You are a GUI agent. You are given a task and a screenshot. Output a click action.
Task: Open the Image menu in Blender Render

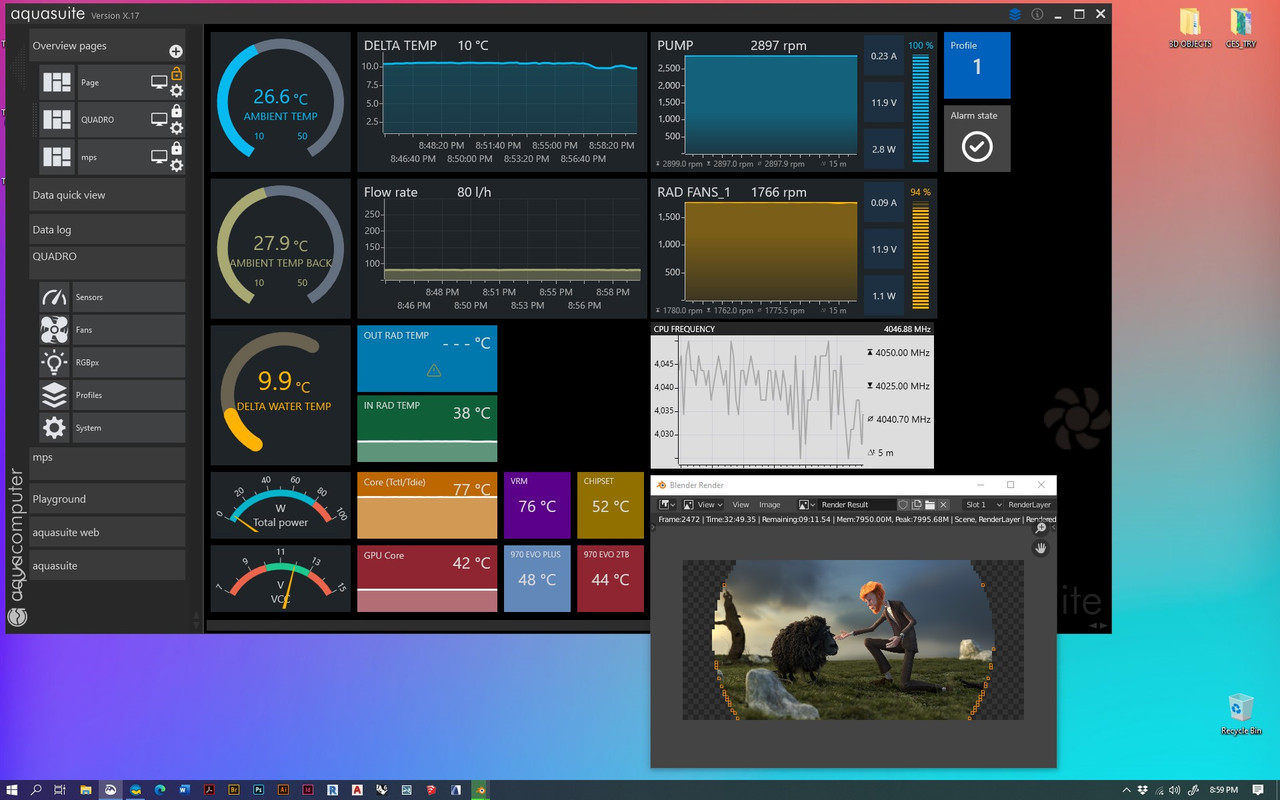point(770,505)
